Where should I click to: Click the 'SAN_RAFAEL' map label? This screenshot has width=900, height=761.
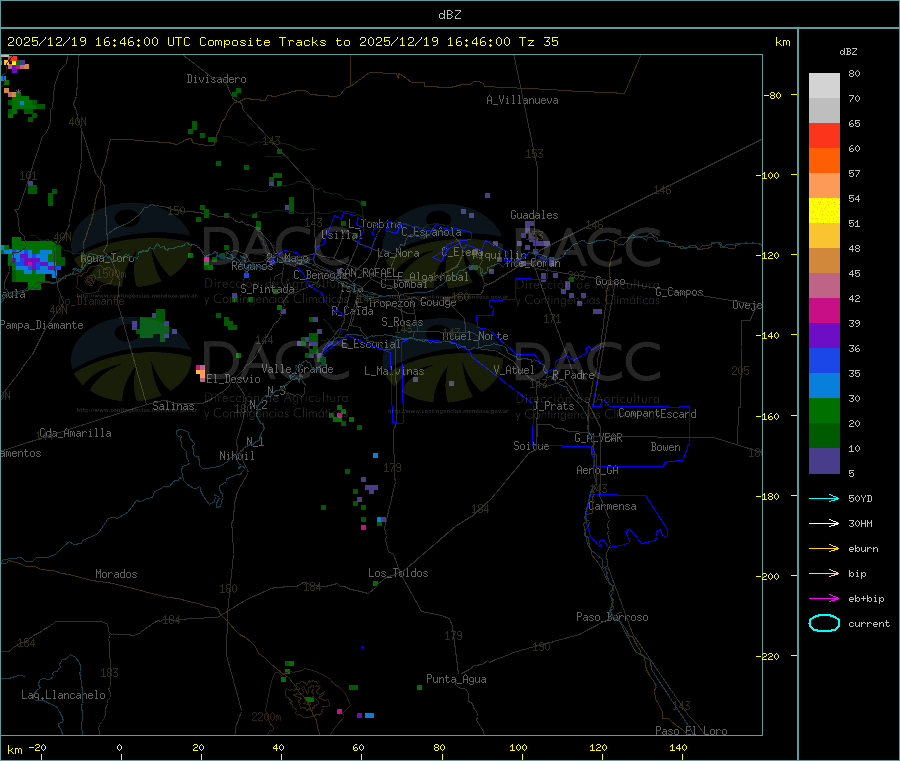tap(368, 273)
